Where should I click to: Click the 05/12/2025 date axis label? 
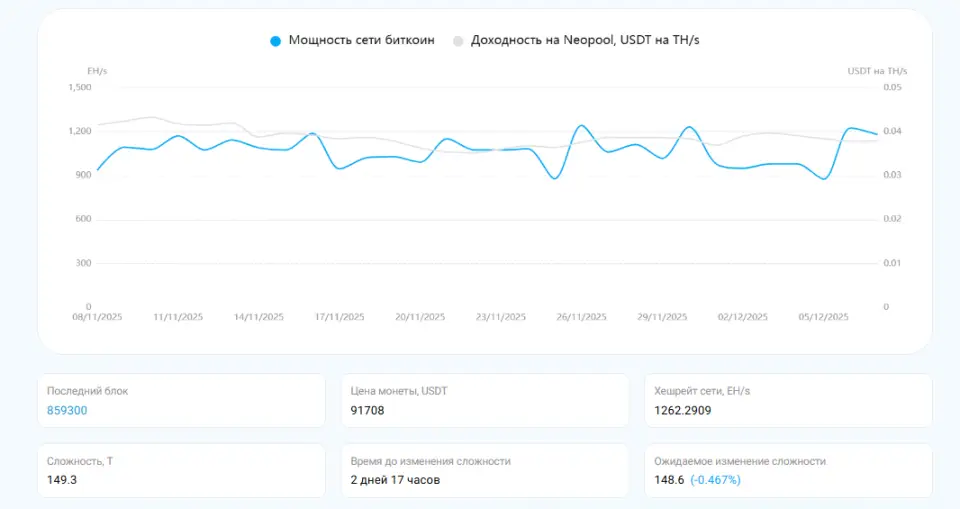824,317
